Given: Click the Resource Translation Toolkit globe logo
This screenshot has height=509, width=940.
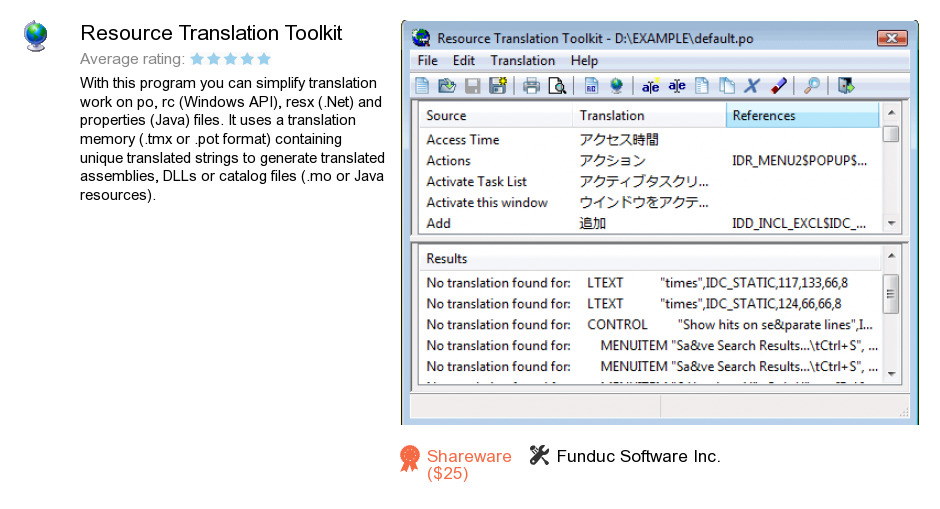Looking at the screenshot, I should (35, 36).
